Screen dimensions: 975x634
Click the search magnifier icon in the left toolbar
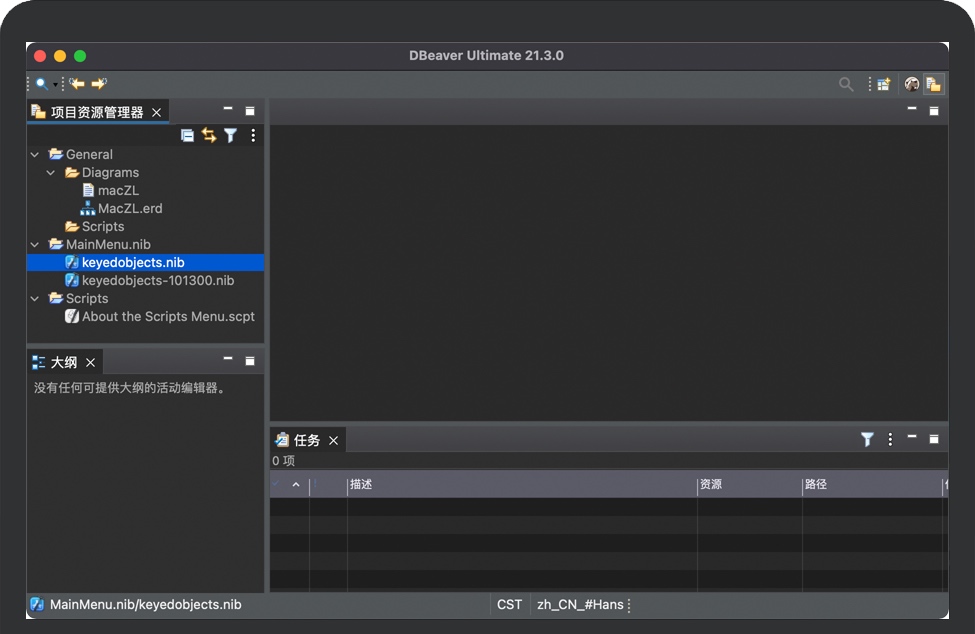tap(41, 84)
